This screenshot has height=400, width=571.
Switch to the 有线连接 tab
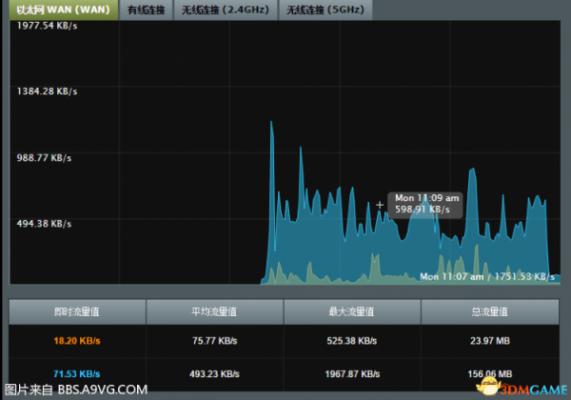pyautogui.click(x=146, y=10)
